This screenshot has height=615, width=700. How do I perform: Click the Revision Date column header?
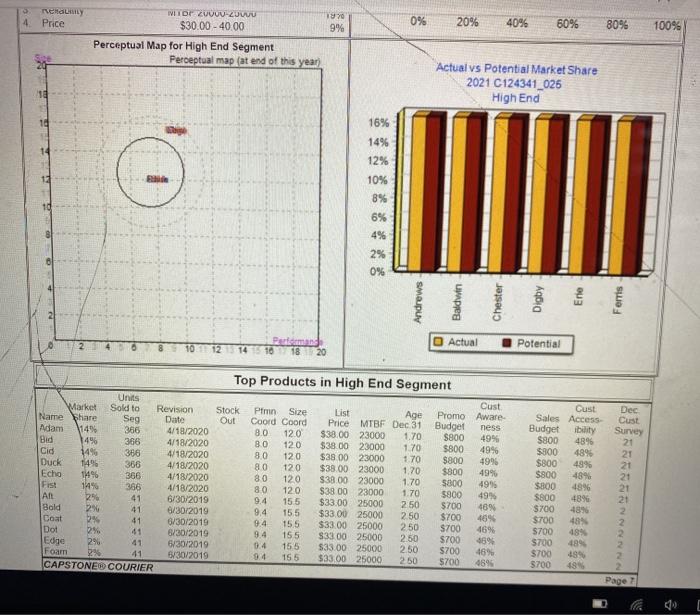[175, 414]
